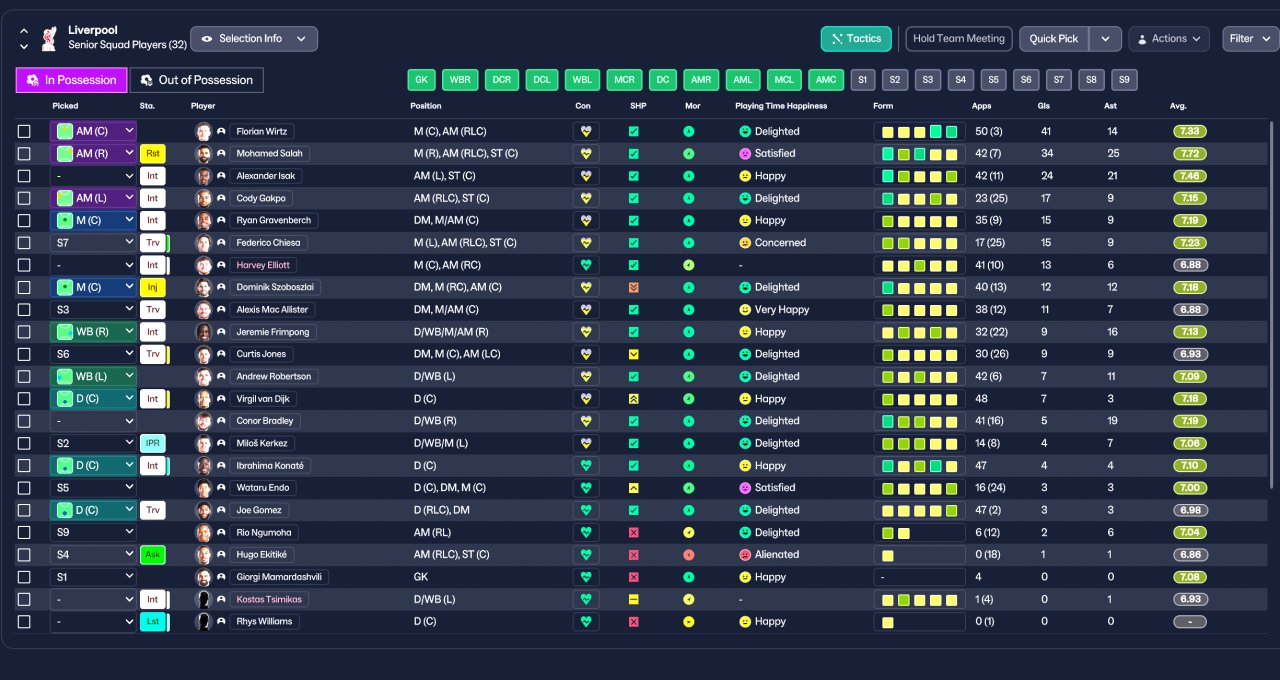This screenshot has height=680, width=1280.
Task: Select Alexander Isak's row checkbox
Action: [24, 176]
